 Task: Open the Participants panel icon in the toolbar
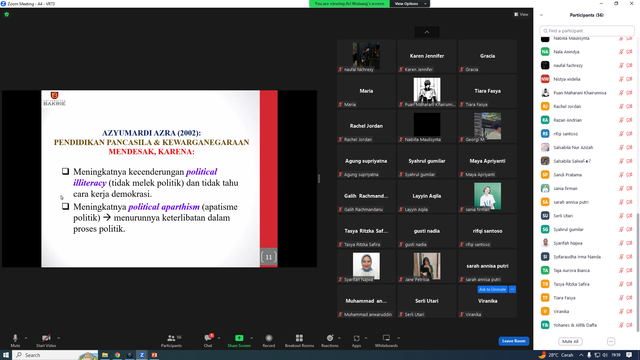coord(171,338)
